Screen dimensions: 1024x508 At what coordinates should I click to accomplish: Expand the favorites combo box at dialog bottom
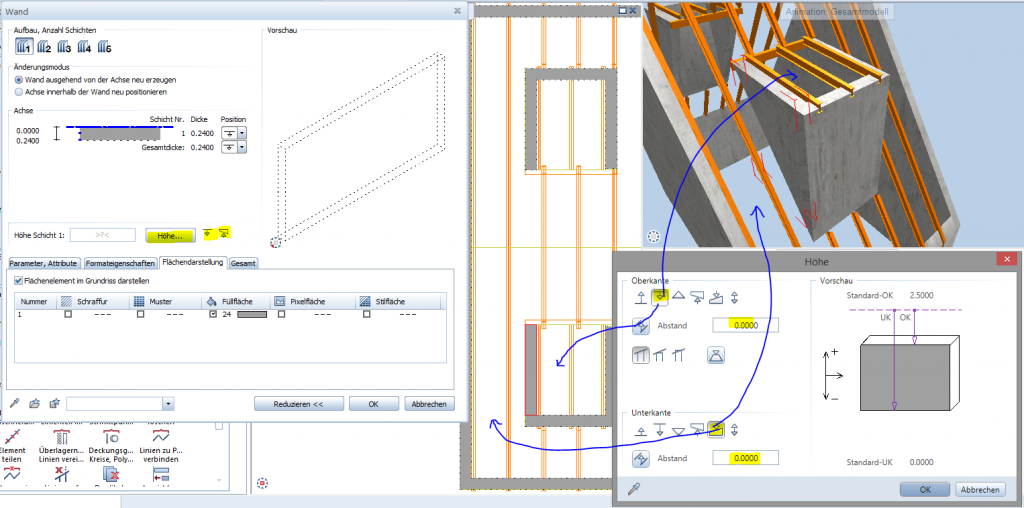point(168,404)
